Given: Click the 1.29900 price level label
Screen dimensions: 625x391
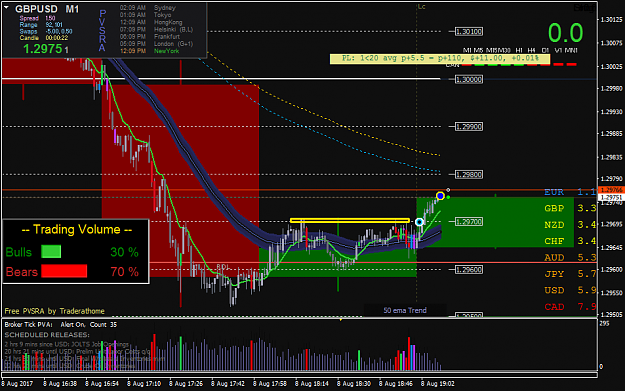Looking at the screenshot, I should coord(469,127).
